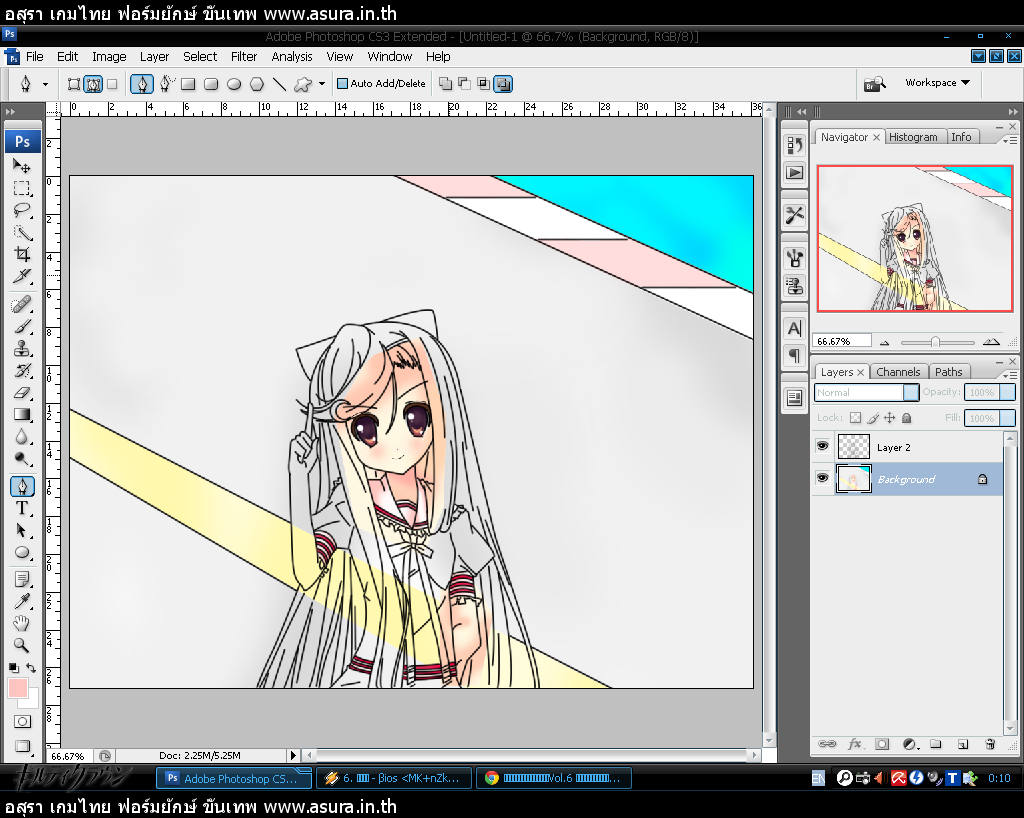
Task: Open layer Fill dropdown arrow
Action: tap(1008, 418)
